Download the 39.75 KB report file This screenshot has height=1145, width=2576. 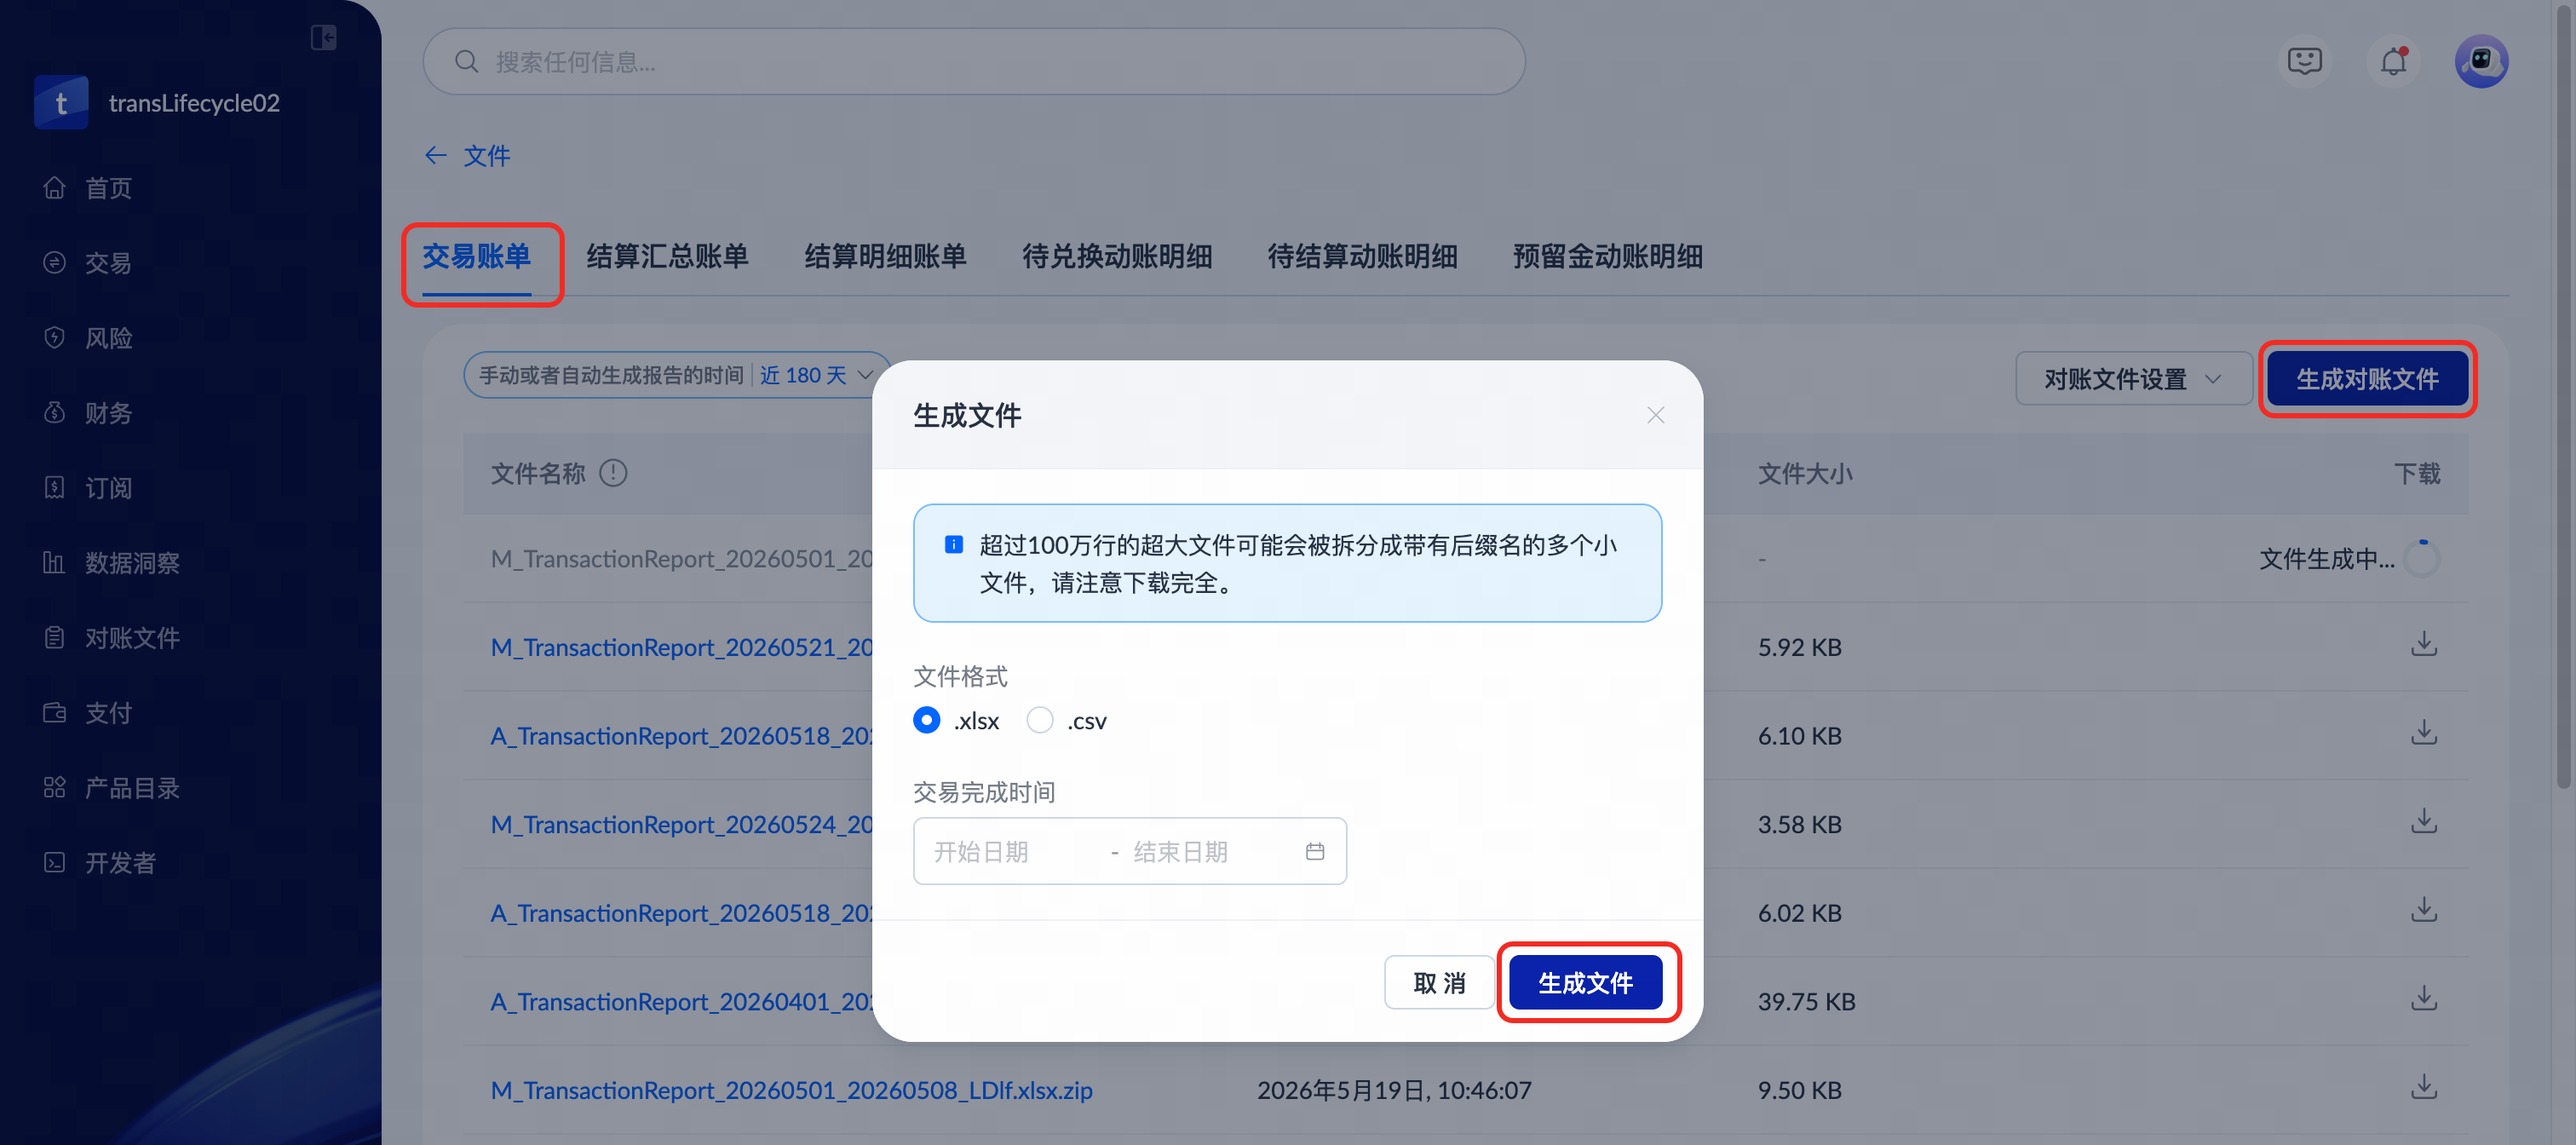[2423, 999]
